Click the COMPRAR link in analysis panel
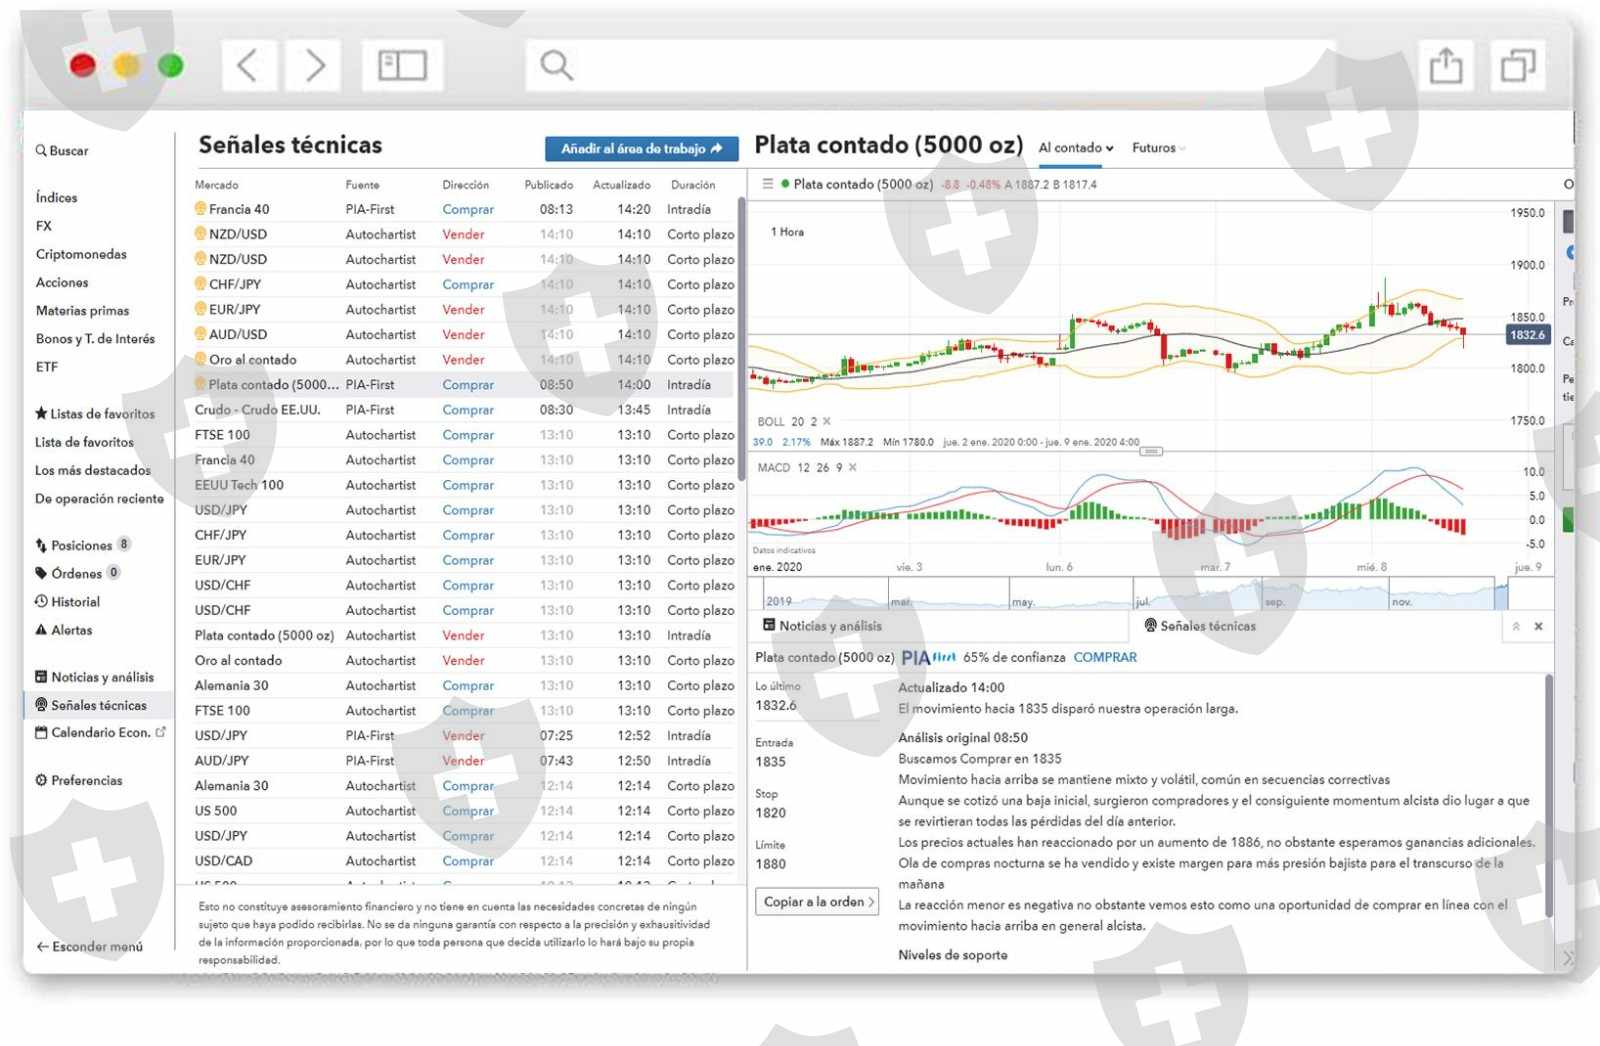The width and height of the screenshot is (1600, 1046). click(1105, 658)
